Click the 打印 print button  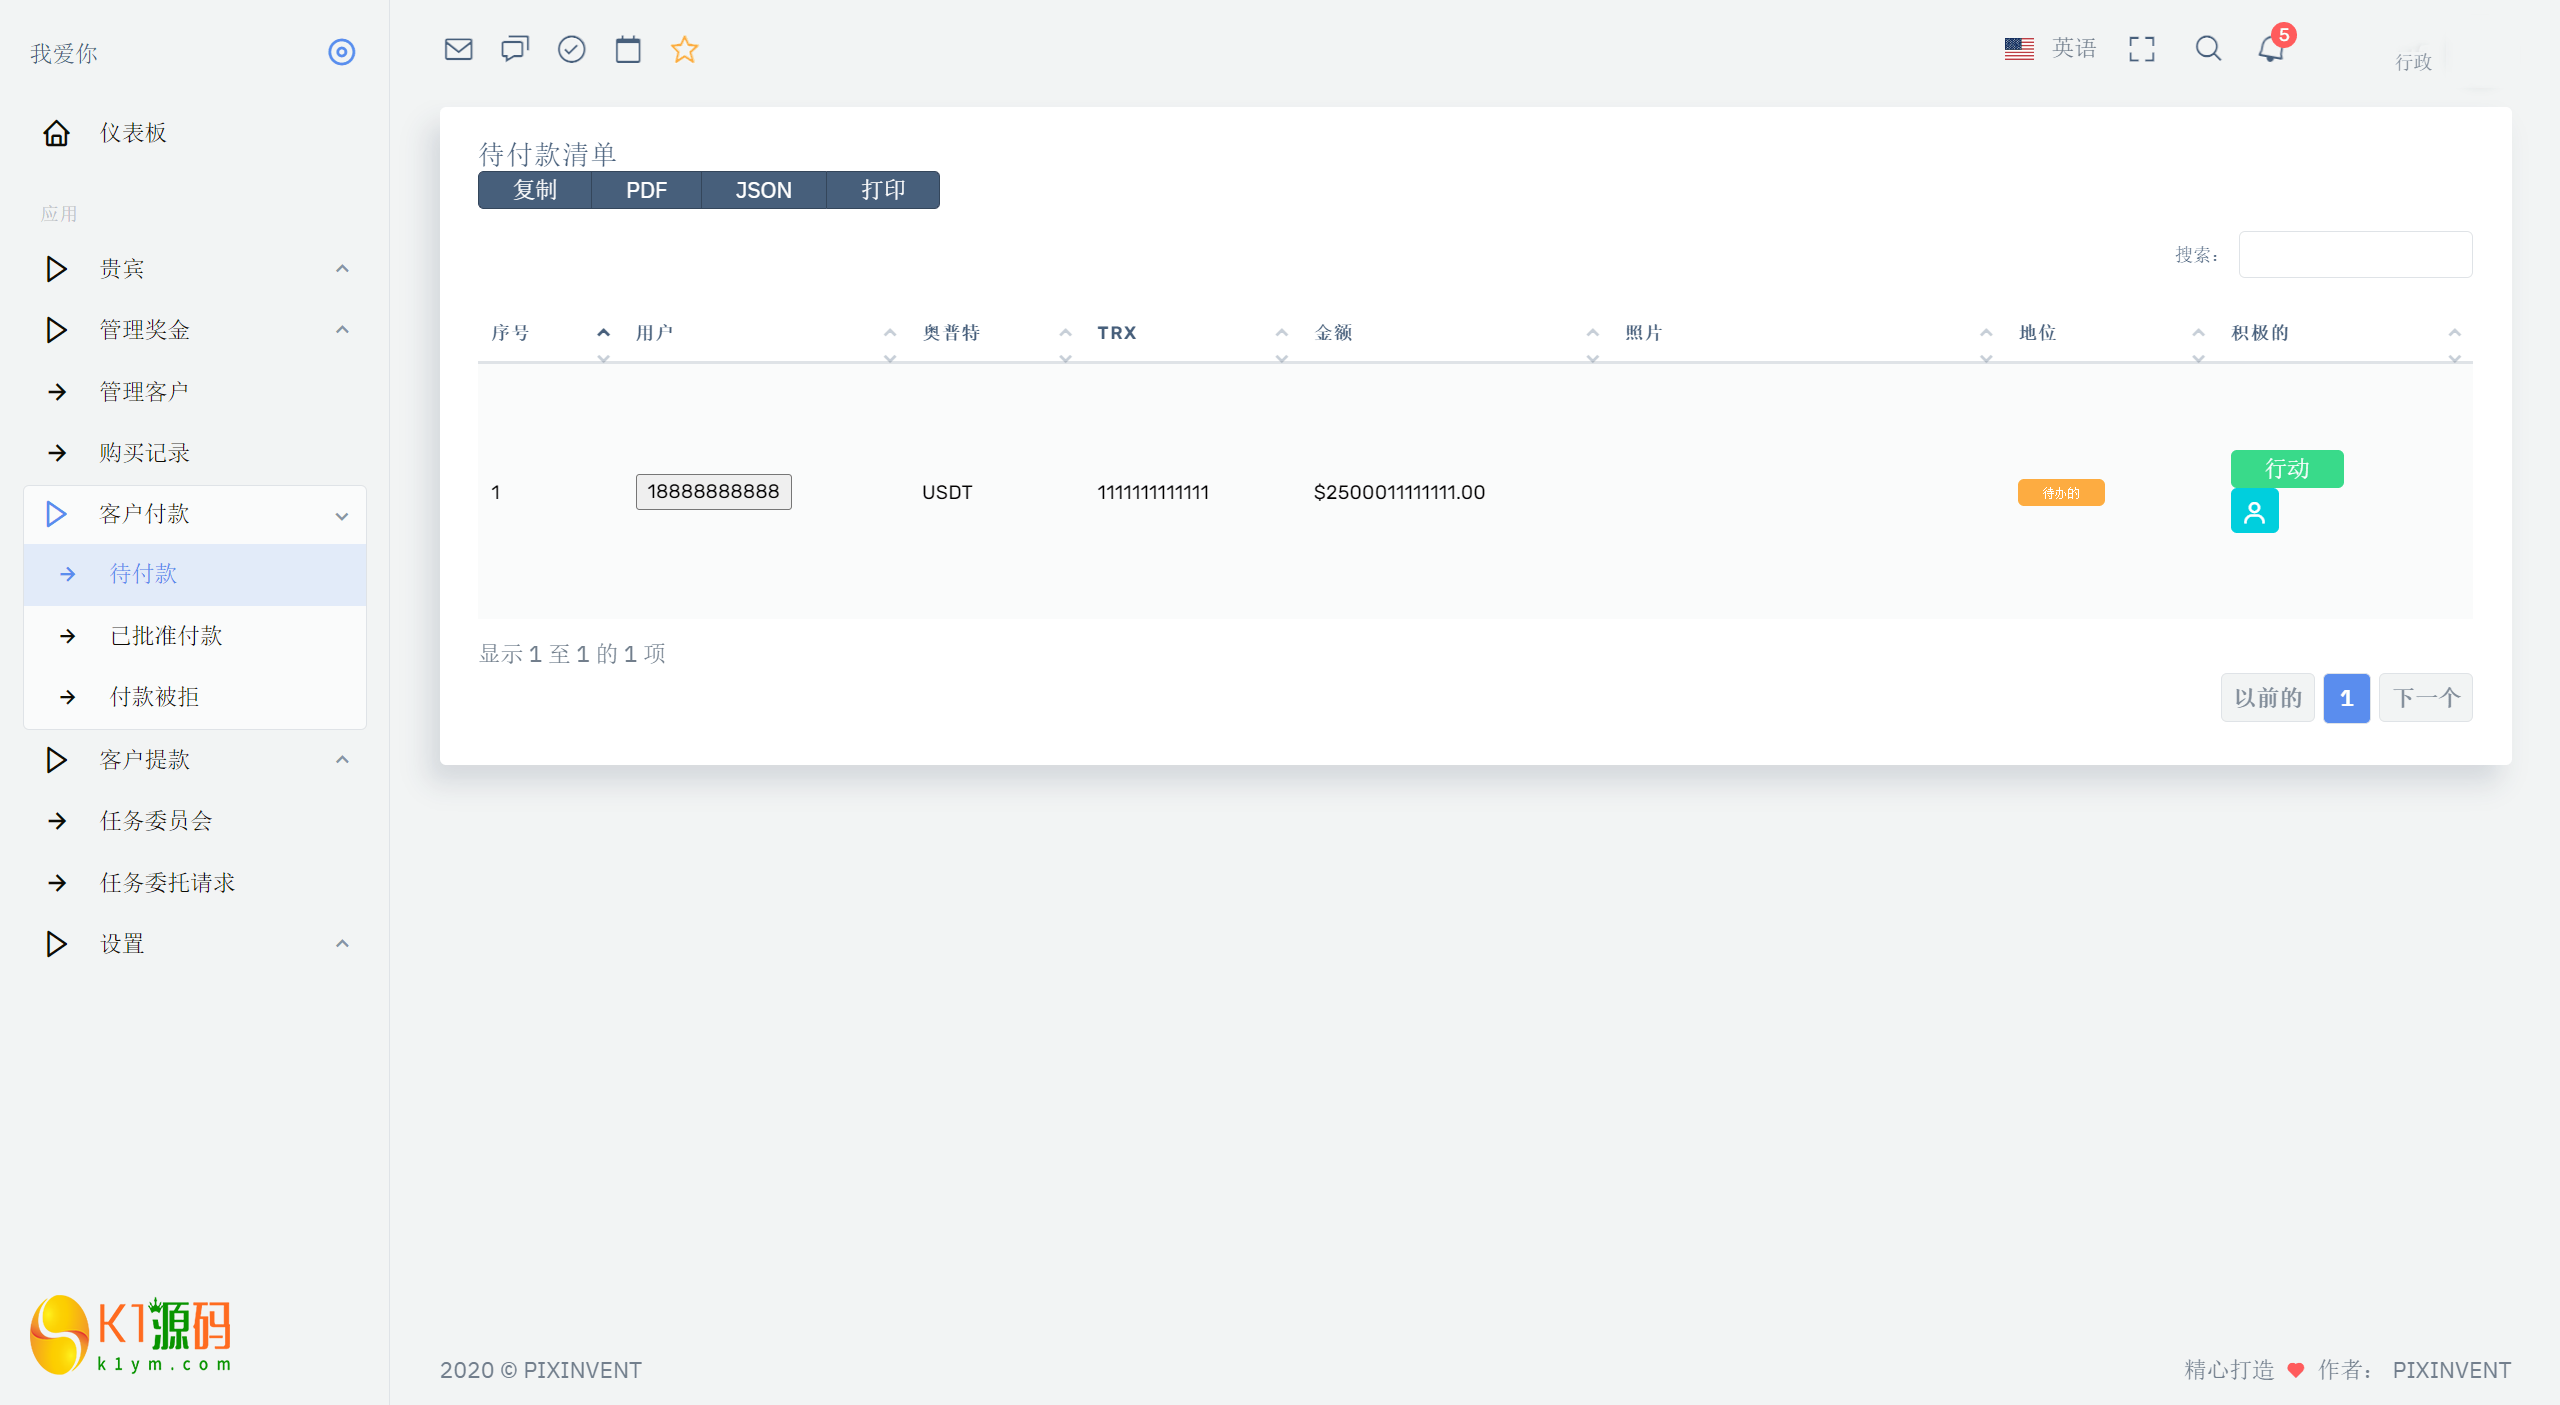tap(883, 190)
